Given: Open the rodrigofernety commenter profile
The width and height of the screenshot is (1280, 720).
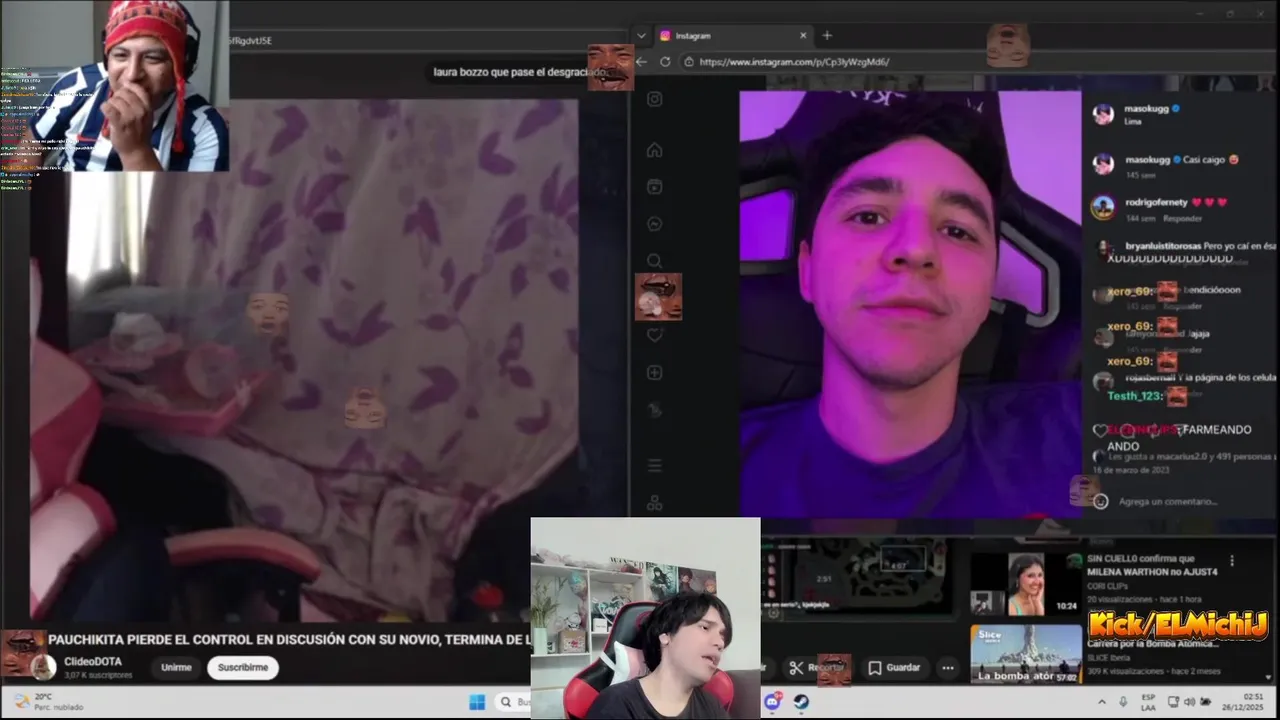Looking at the screenshot, I should (x=1156, y=202).
